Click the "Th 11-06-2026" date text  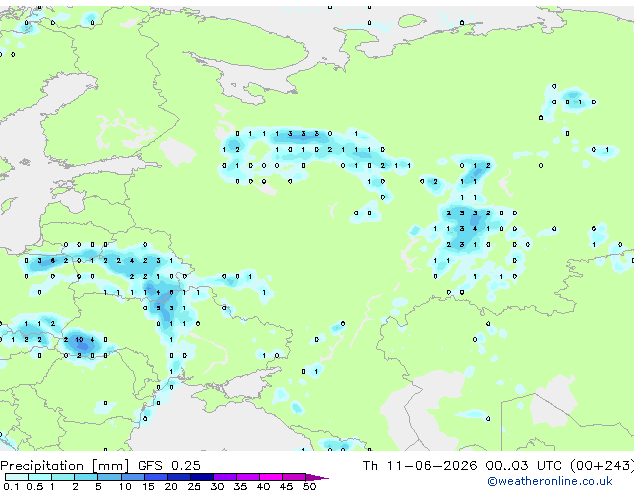(x=420, y=465)
